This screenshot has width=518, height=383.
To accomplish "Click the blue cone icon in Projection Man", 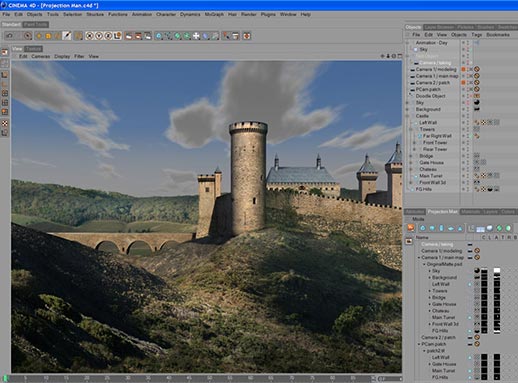I will [x=460, y=228].
